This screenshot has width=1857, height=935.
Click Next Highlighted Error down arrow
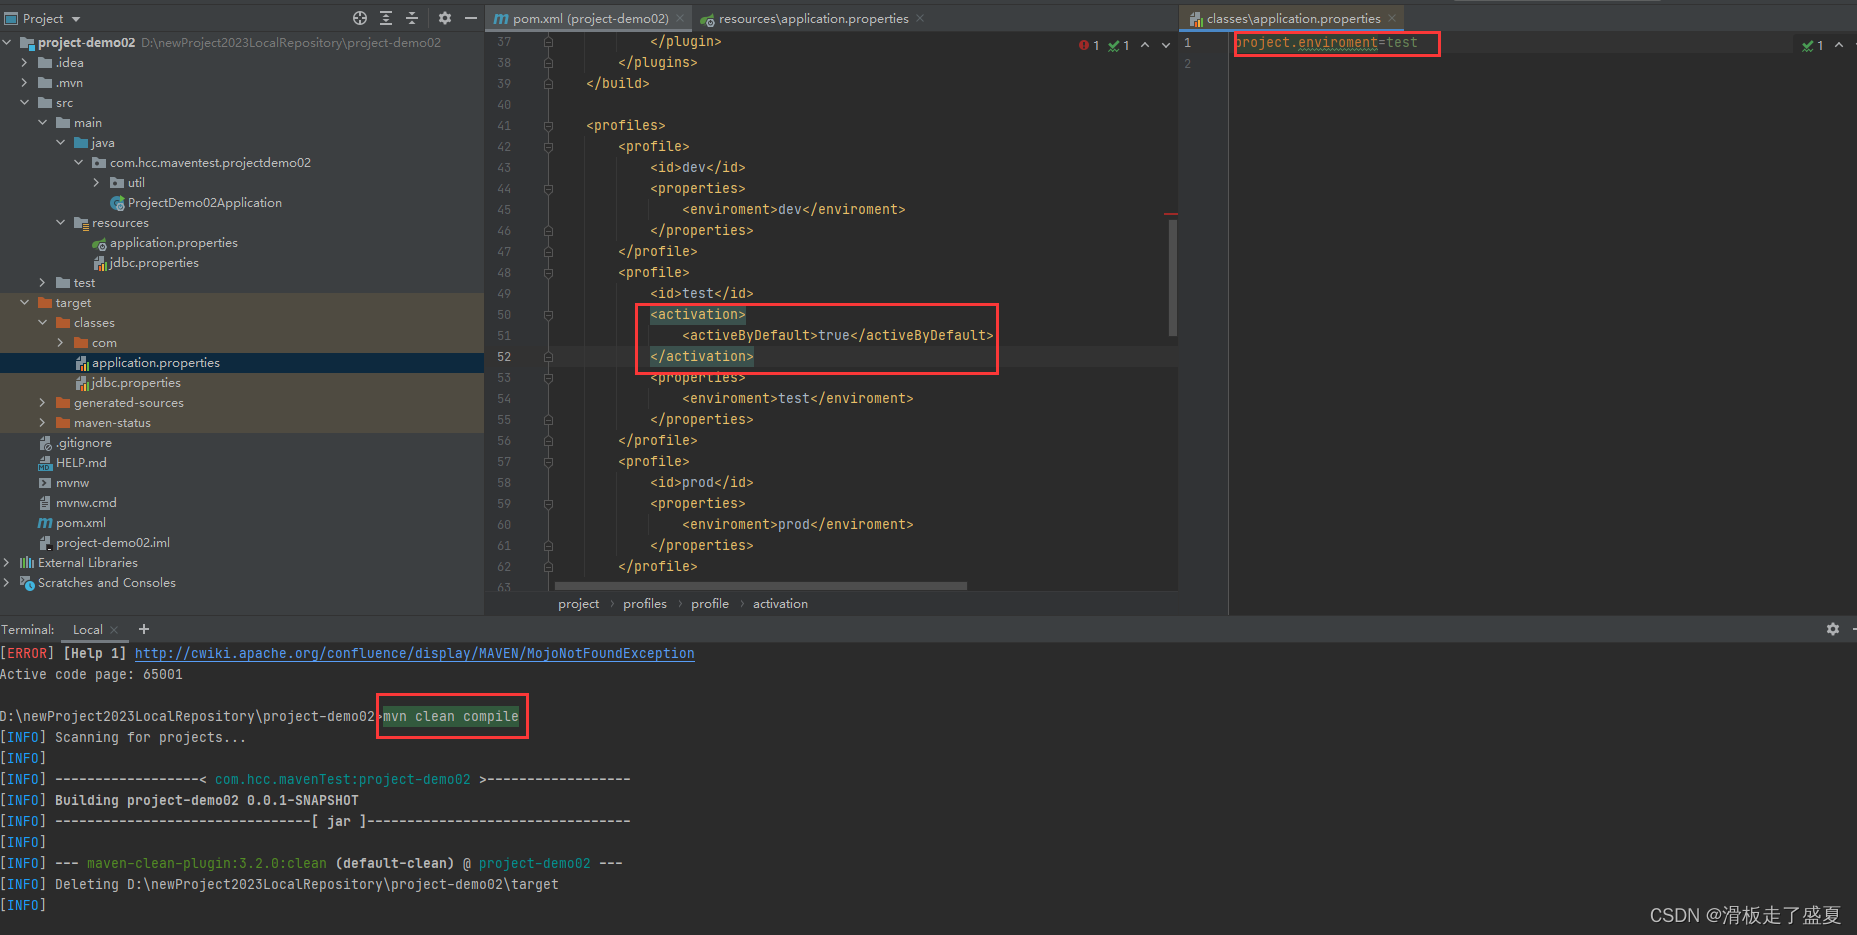coord(1164,45)
